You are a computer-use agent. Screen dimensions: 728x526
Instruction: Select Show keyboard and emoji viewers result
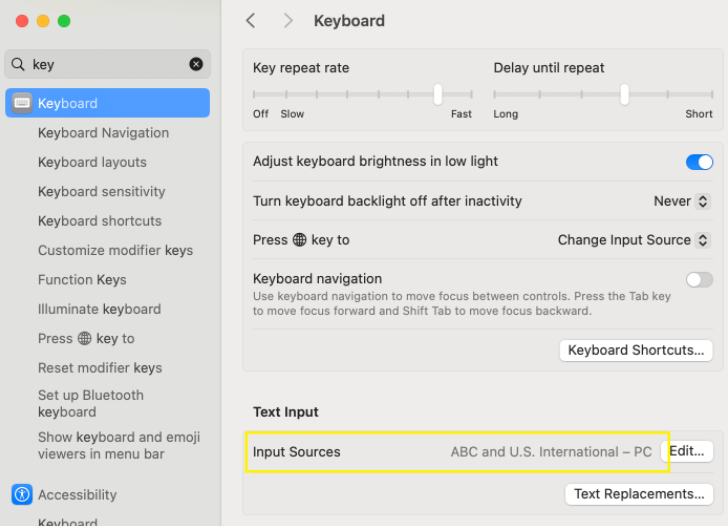119,445
